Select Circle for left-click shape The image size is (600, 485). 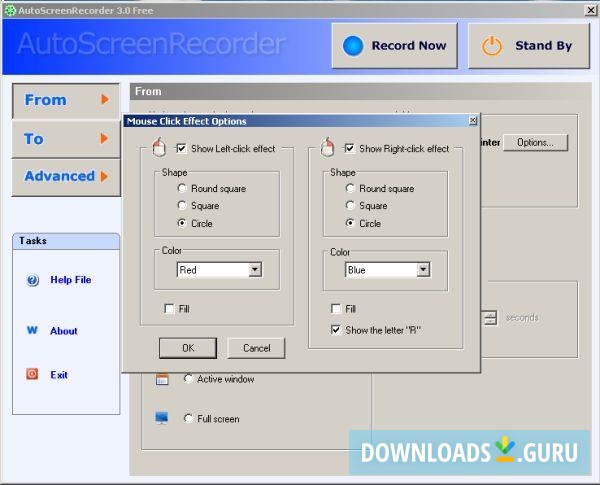point(182,223)
